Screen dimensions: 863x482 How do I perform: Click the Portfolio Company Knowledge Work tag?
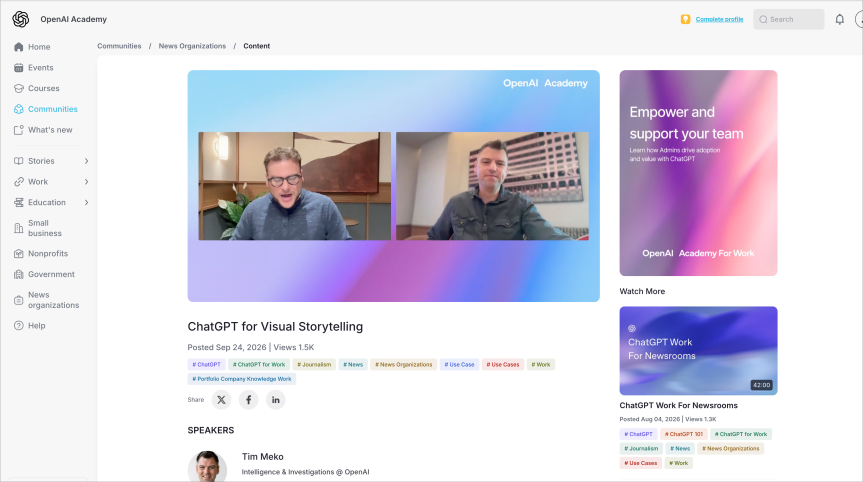click(x=242, y=379)
